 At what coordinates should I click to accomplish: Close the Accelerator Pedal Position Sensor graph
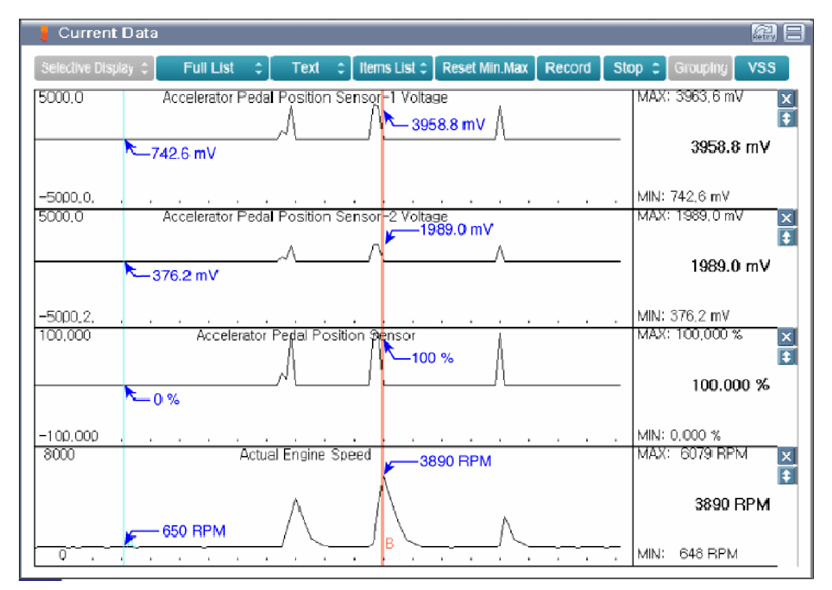(x=785, y=336)
